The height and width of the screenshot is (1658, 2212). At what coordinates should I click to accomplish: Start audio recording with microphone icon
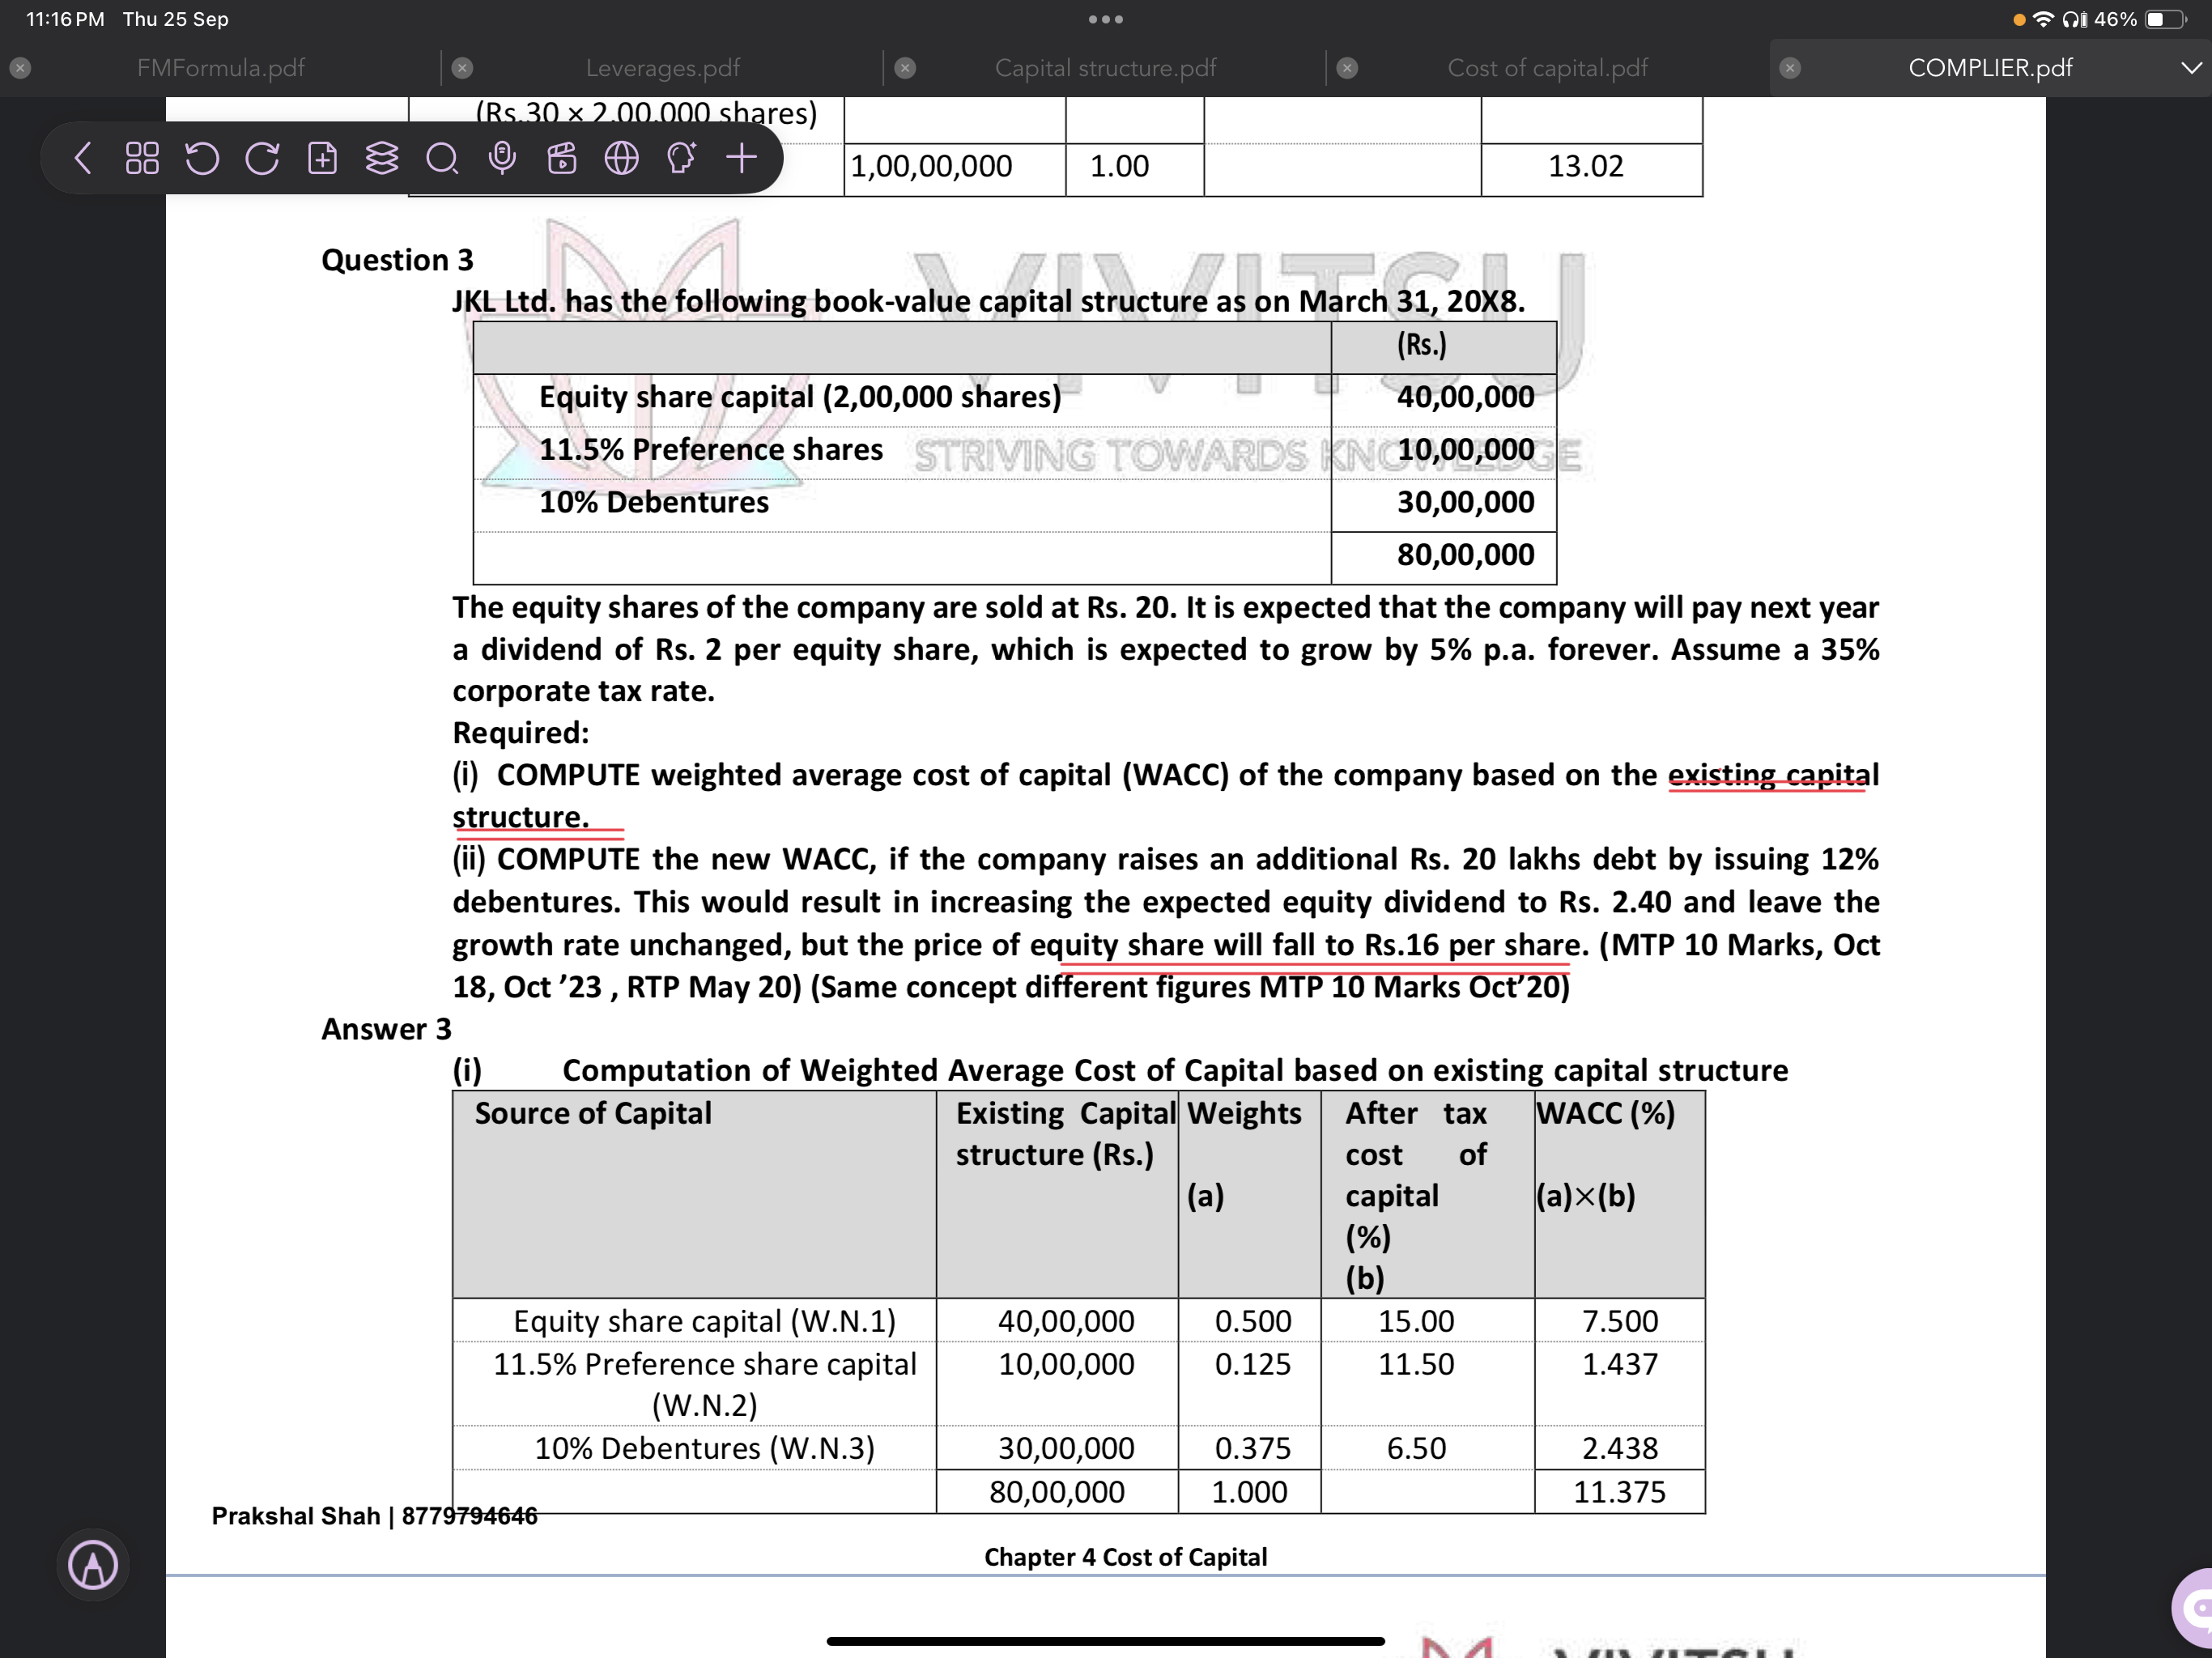coord(502,158)
